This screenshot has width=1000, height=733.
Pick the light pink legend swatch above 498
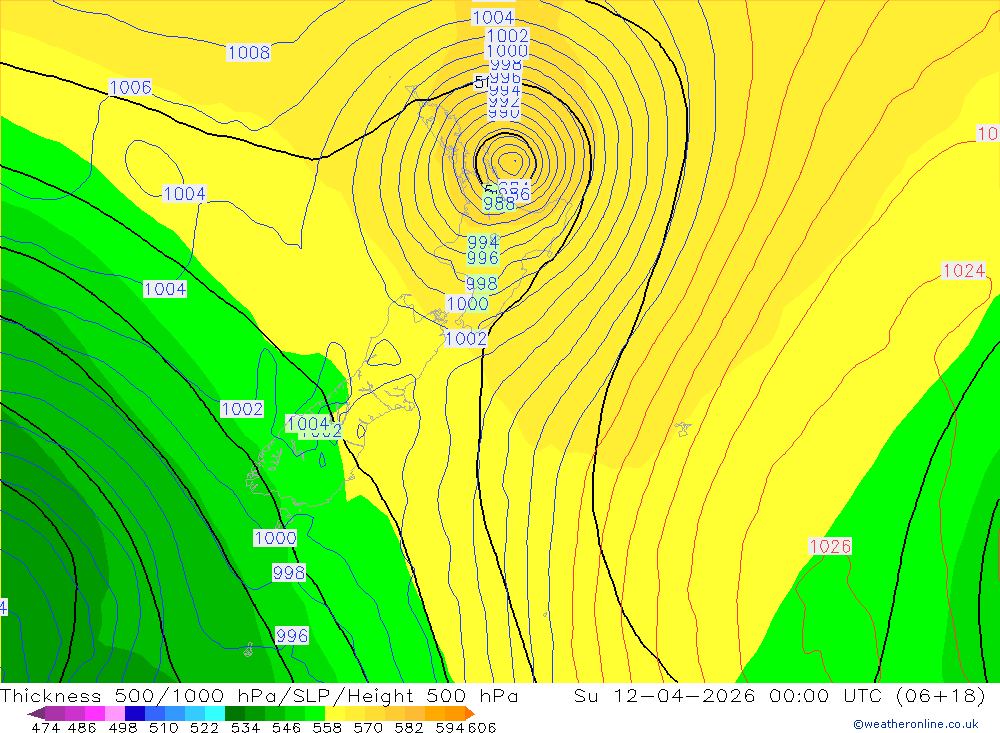[x=115, y=713]
